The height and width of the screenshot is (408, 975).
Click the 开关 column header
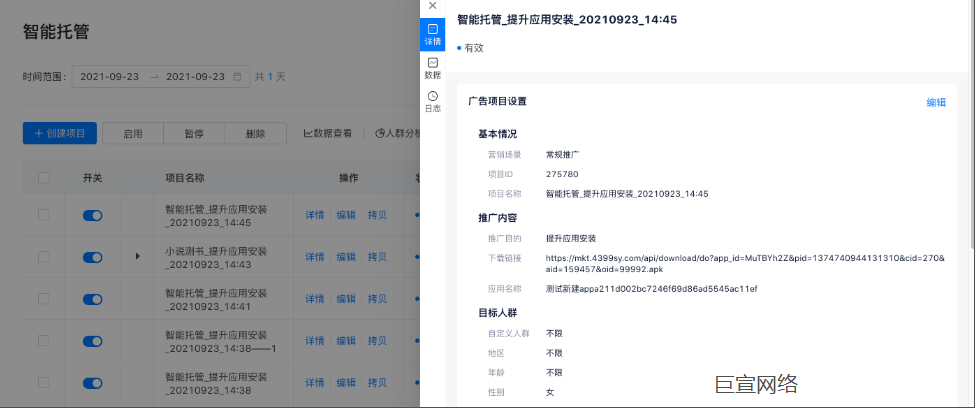[93, 178]
